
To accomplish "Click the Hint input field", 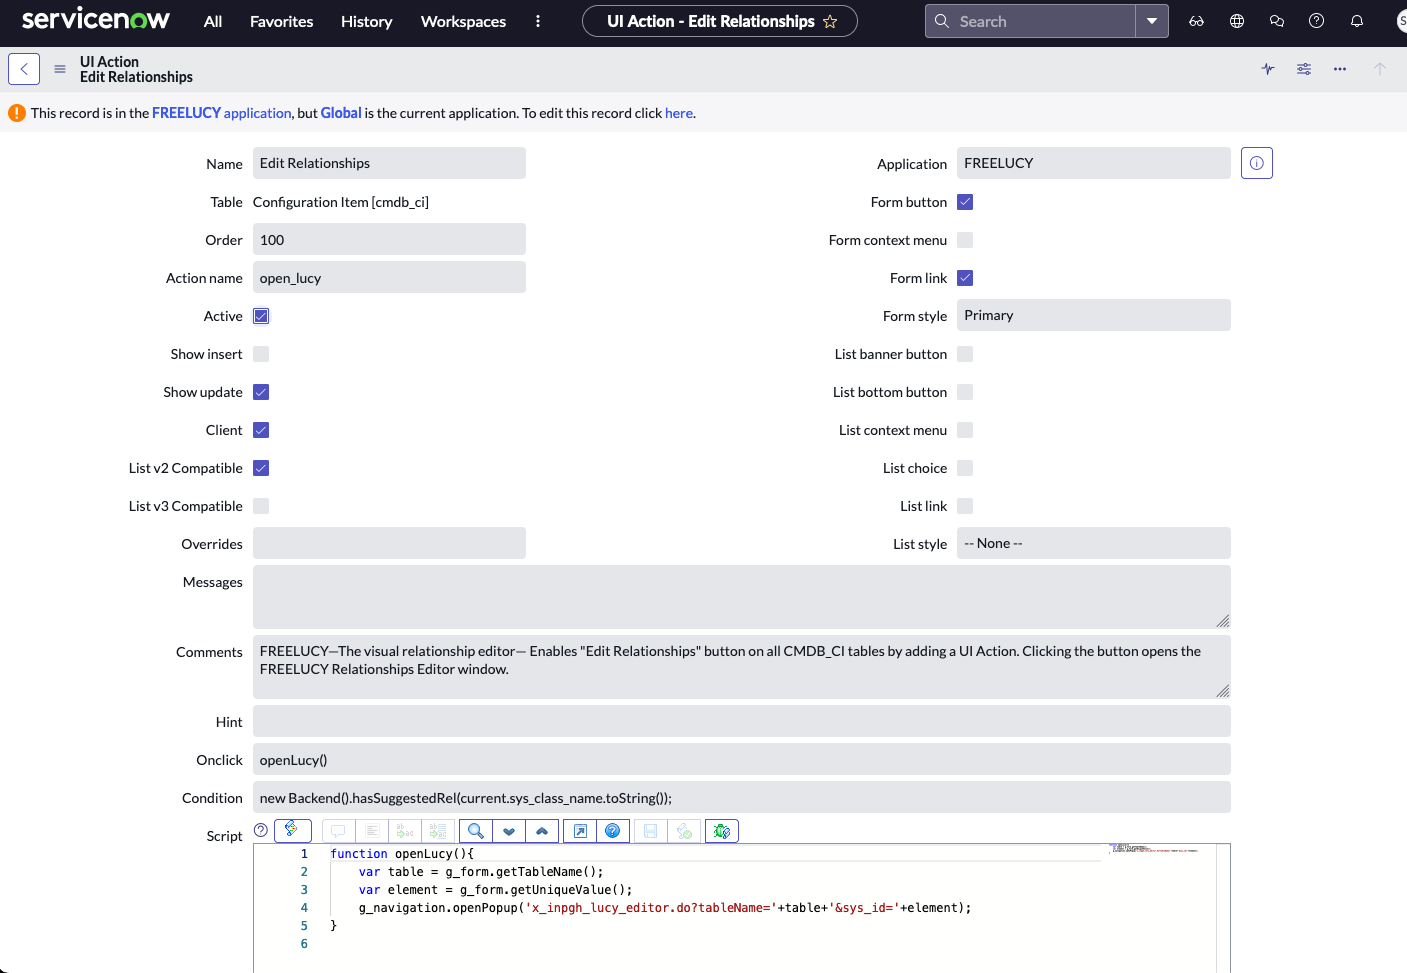I will click(x=742, y=721).
